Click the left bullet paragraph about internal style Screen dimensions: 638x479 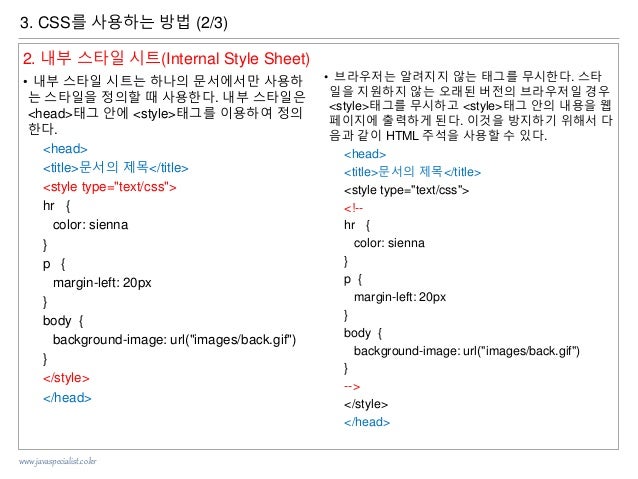[165, 105]
